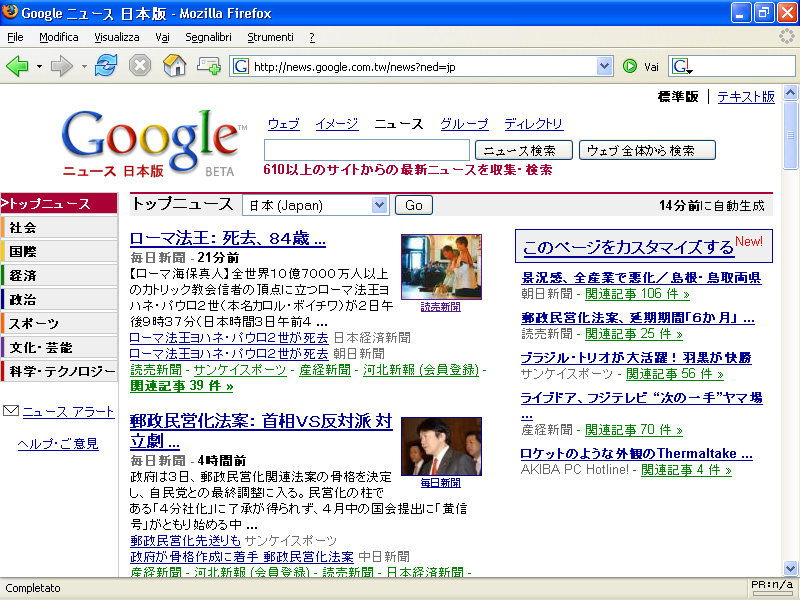Select the 経済 sidebar section

[x=59, y=276]
